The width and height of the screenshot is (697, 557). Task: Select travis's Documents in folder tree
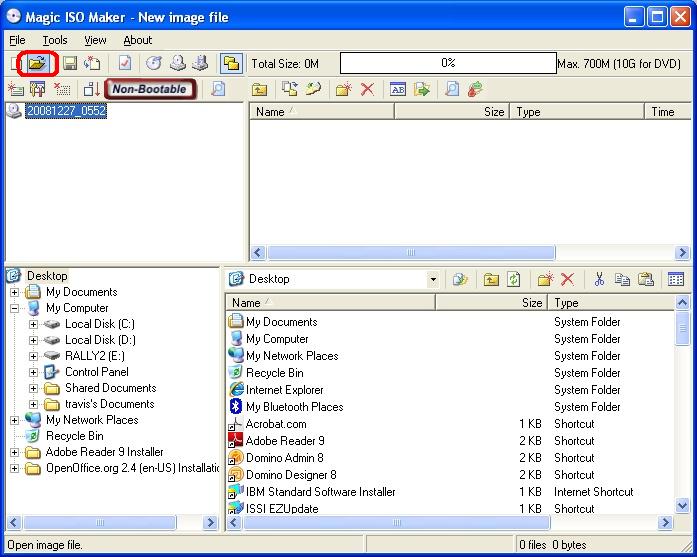tap(109, 404)
